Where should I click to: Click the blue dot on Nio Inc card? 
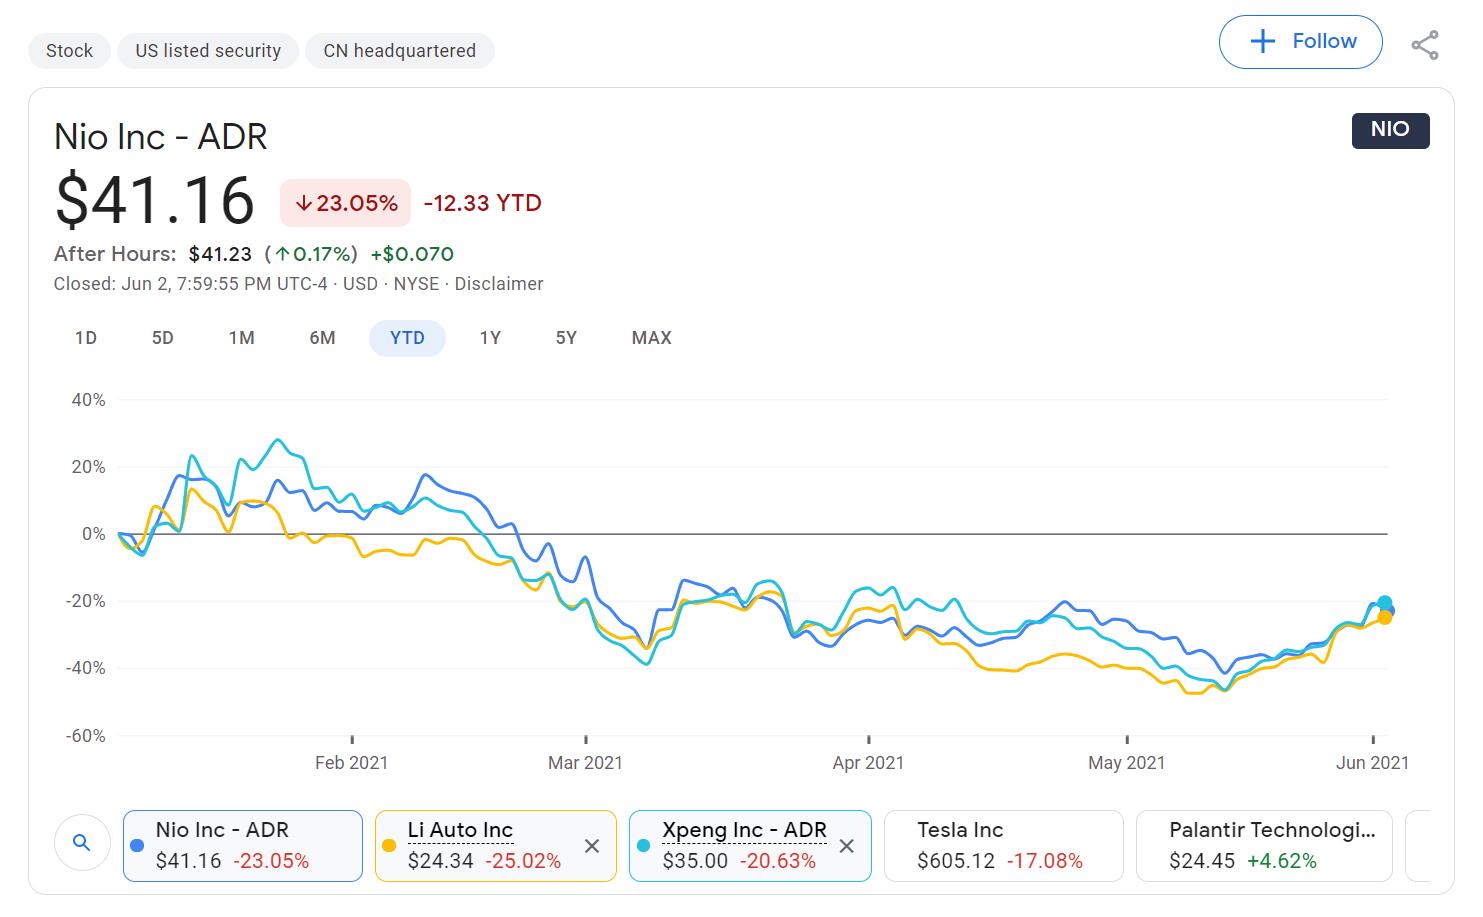click(136, 845)
